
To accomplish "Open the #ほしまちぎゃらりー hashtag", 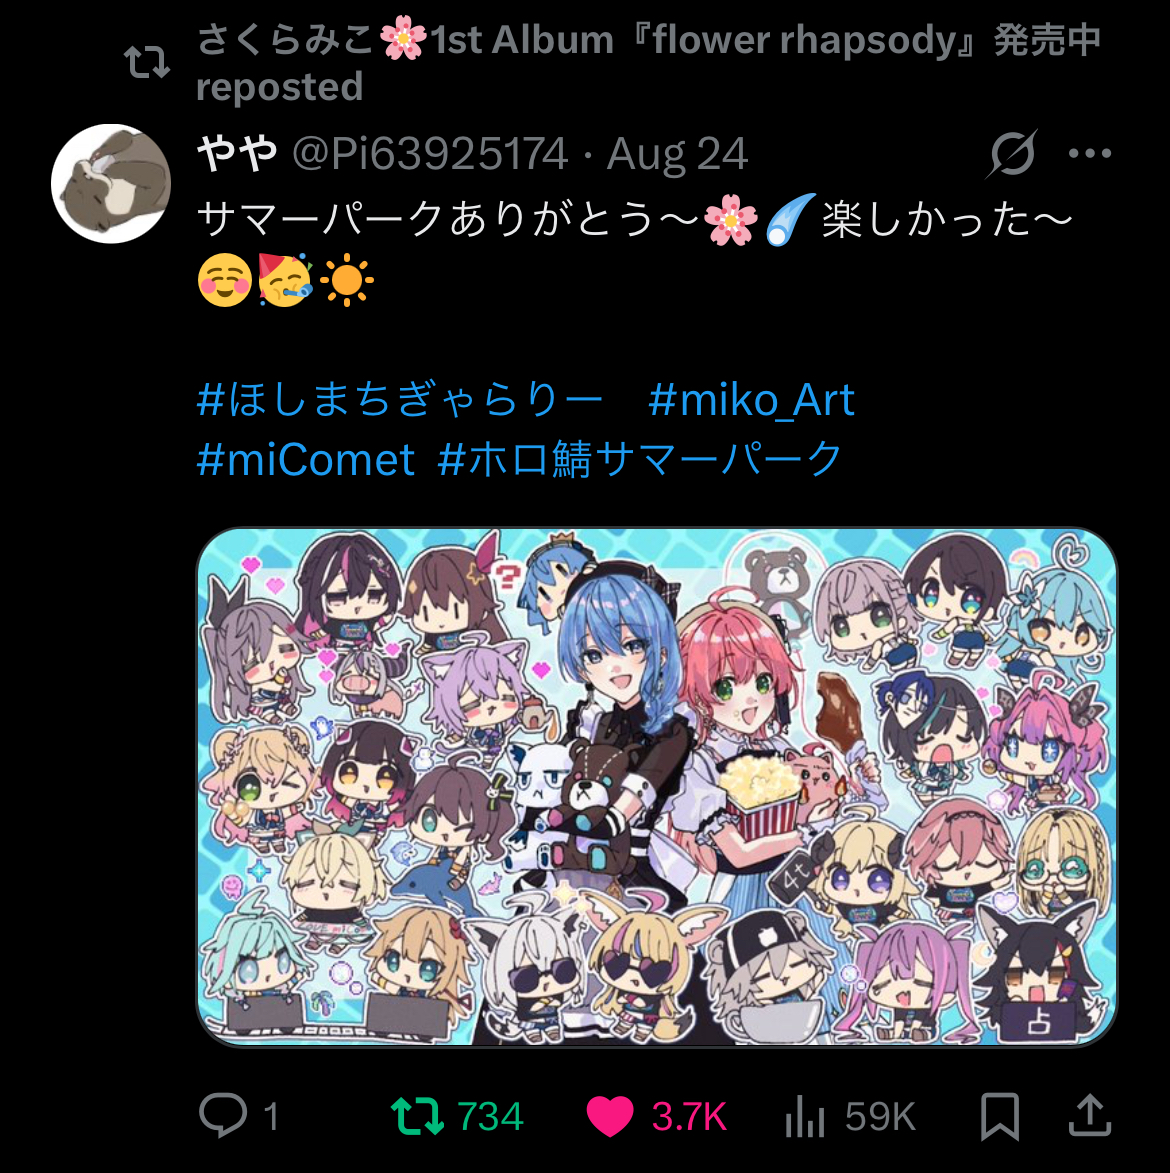I will 399,398.
